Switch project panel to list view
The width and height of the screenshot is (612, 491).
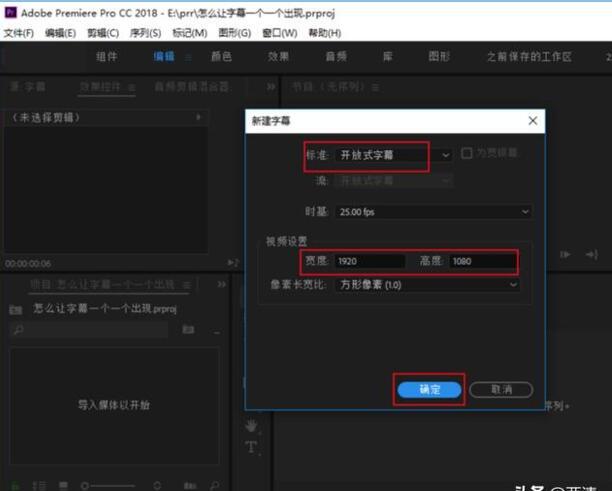coord(39,486)
